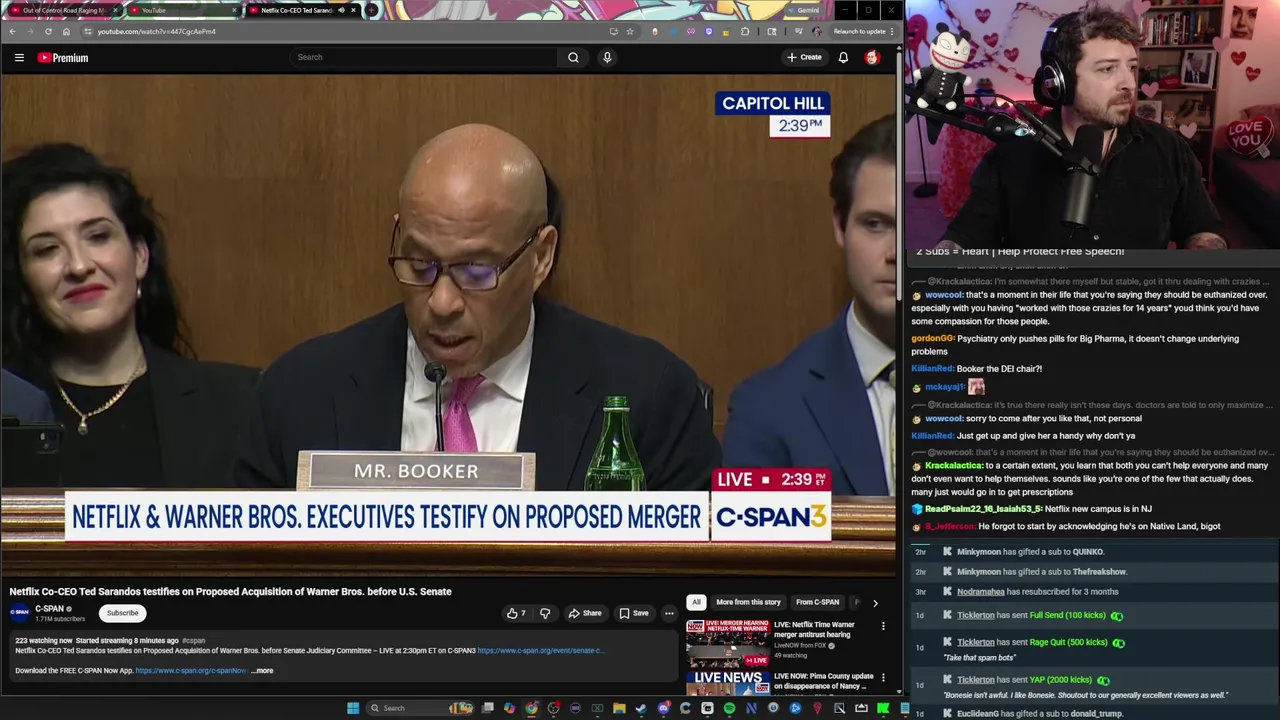Open Spotify from the taskbar
The height and width of the screenshot is (720, 1280).
pyautogui.click(x=729, y=708)
